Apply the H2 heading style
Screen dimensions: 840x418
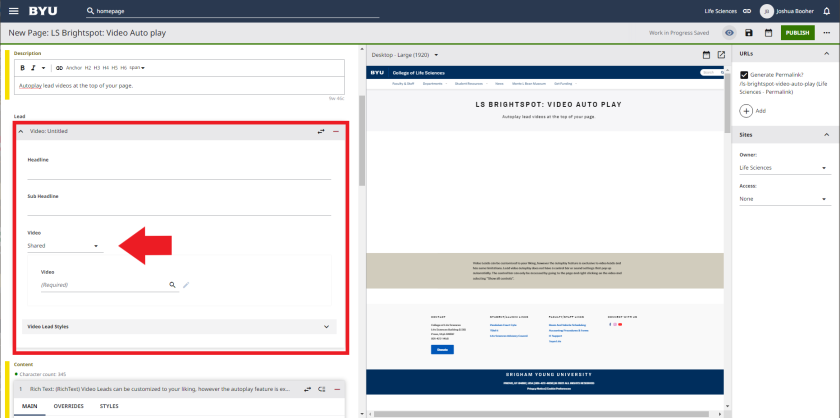[88, 68]
